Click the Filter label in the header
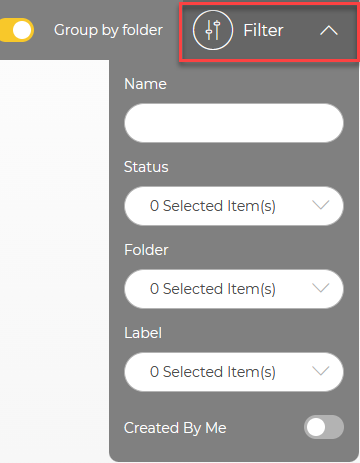Viewport: 360px width, 463px height. click(x=263, y=30)
